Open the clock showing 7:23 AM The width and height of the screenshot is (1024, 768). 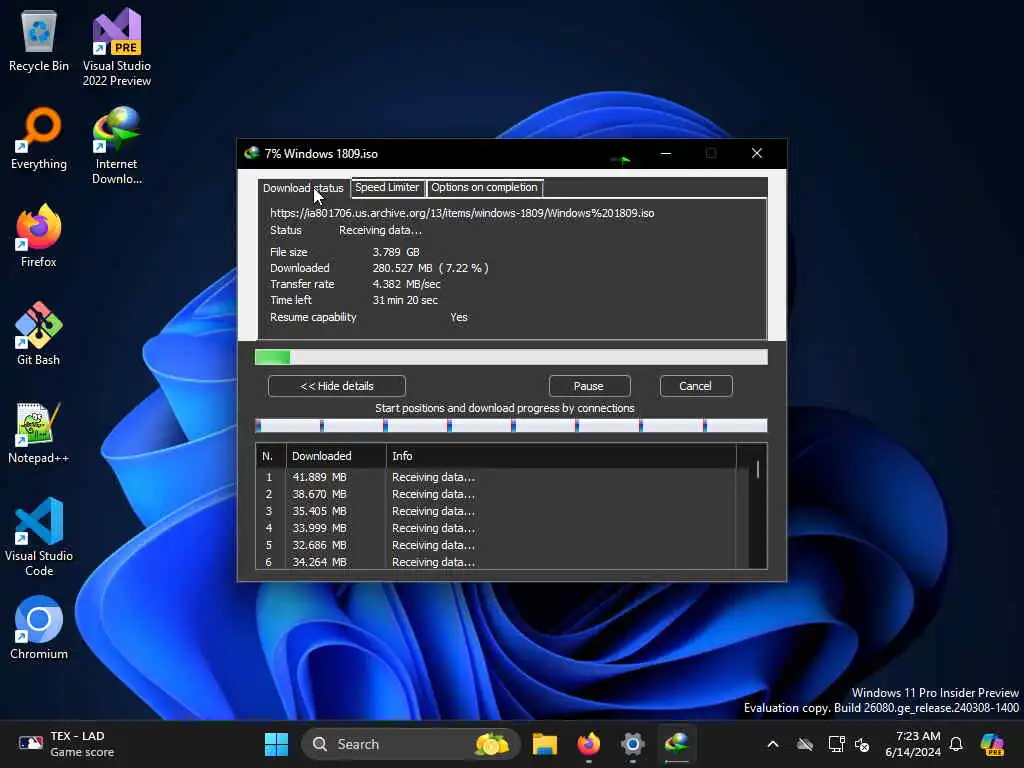click(x=913, y=744)
